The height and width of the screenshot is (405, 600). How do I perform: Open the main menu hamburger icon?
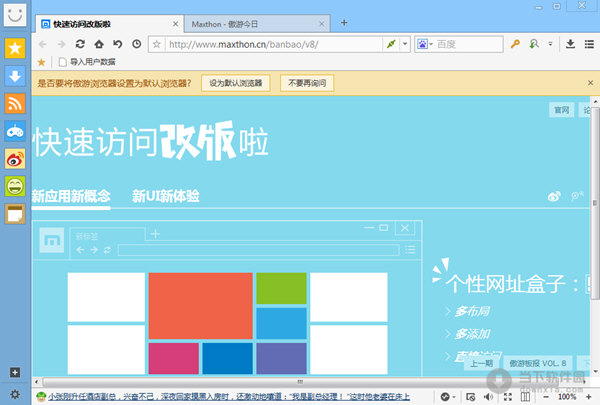pos(589,44)
